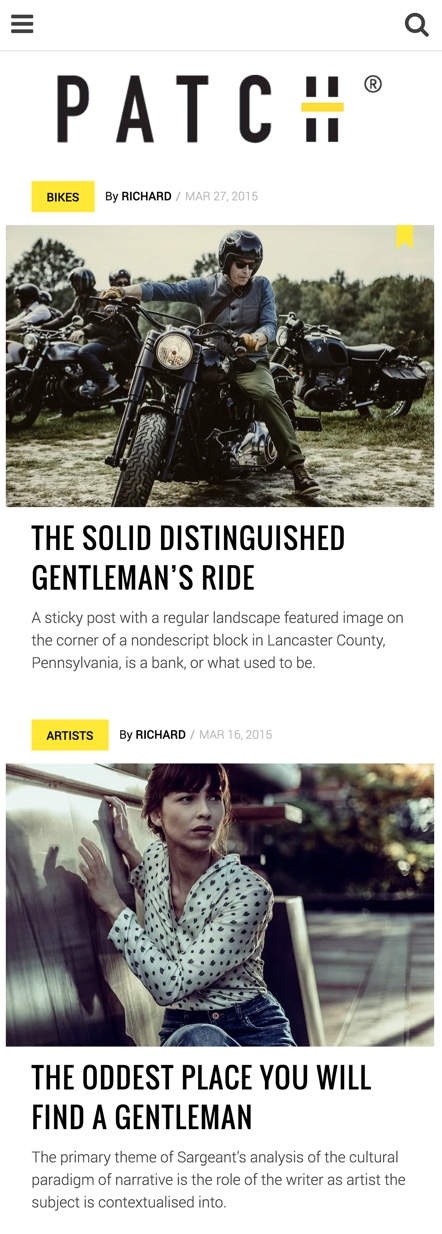This screenshot has height=1234, width=442.
Task: Open the woman in polka-dot shirt image
Action: coord(220,905)
